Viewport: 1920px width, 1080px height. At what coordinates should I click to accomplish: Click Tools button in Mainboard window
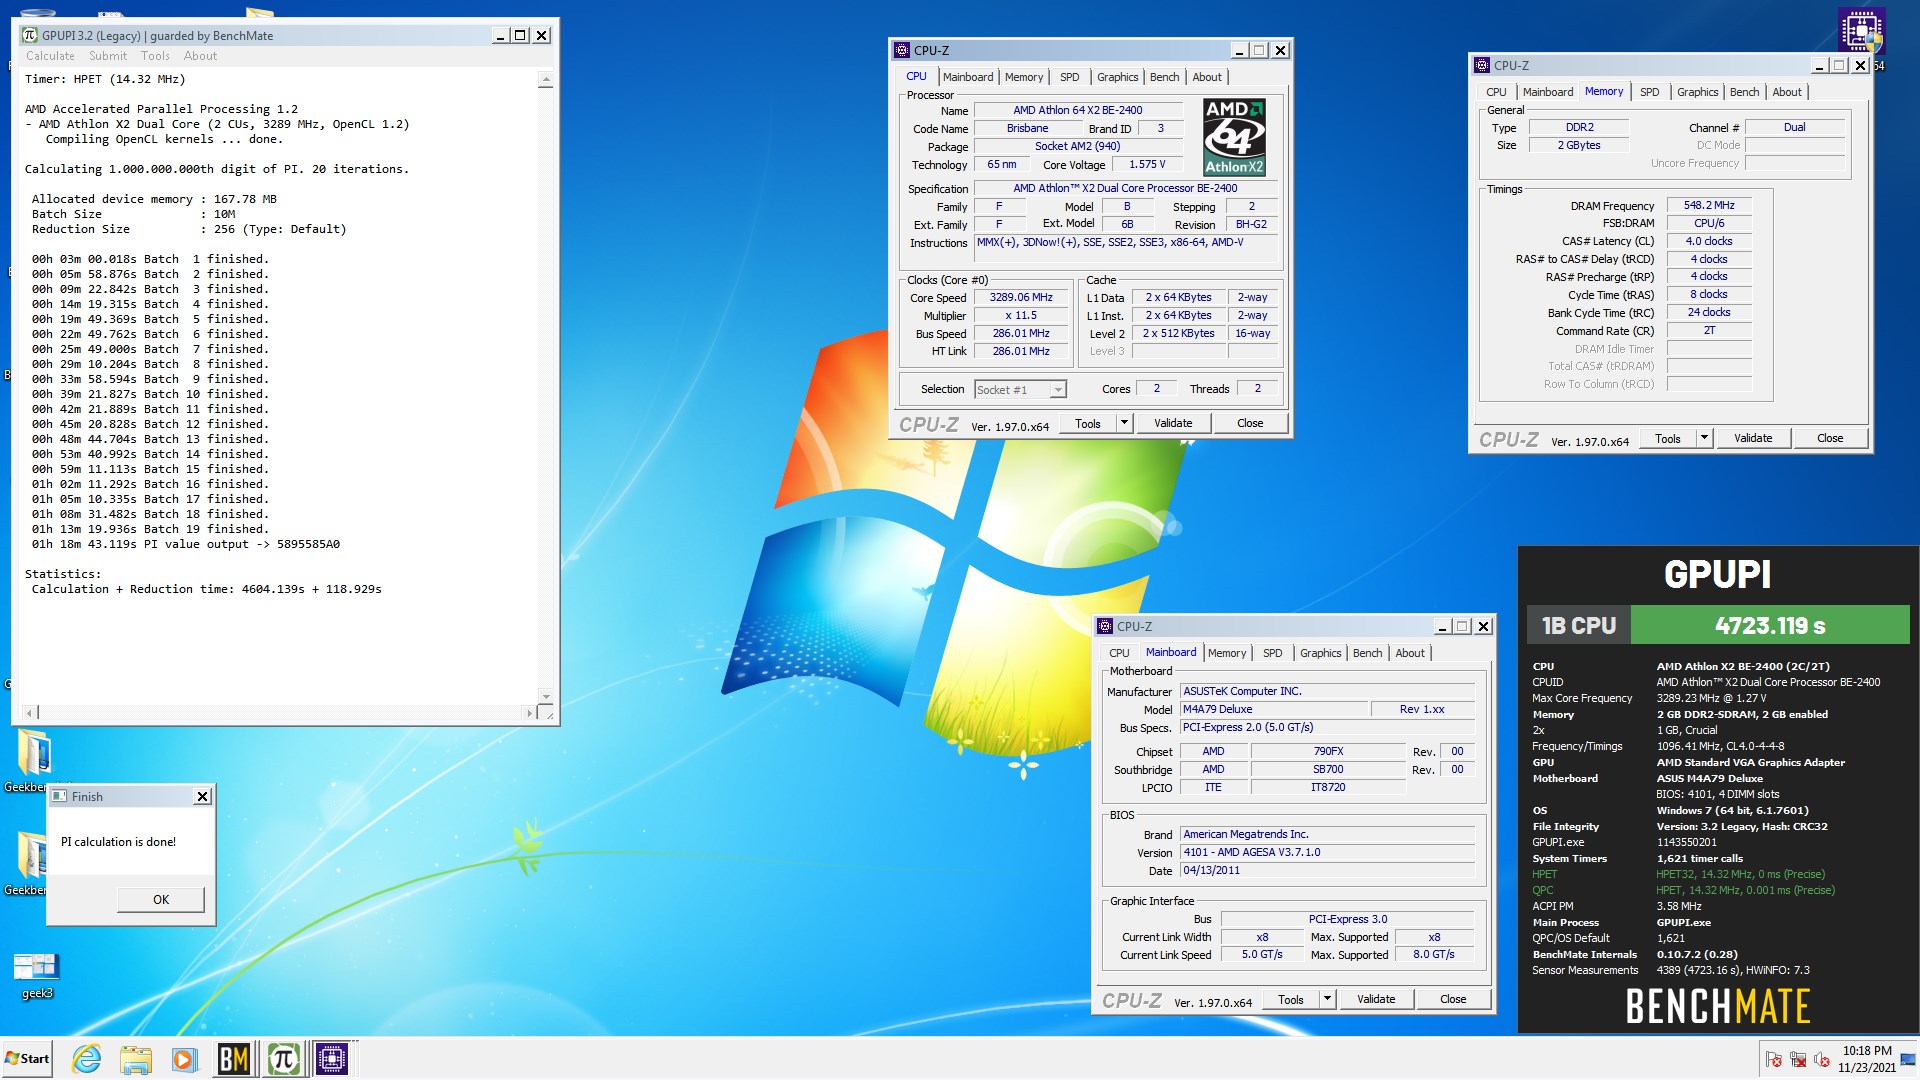1291,999
